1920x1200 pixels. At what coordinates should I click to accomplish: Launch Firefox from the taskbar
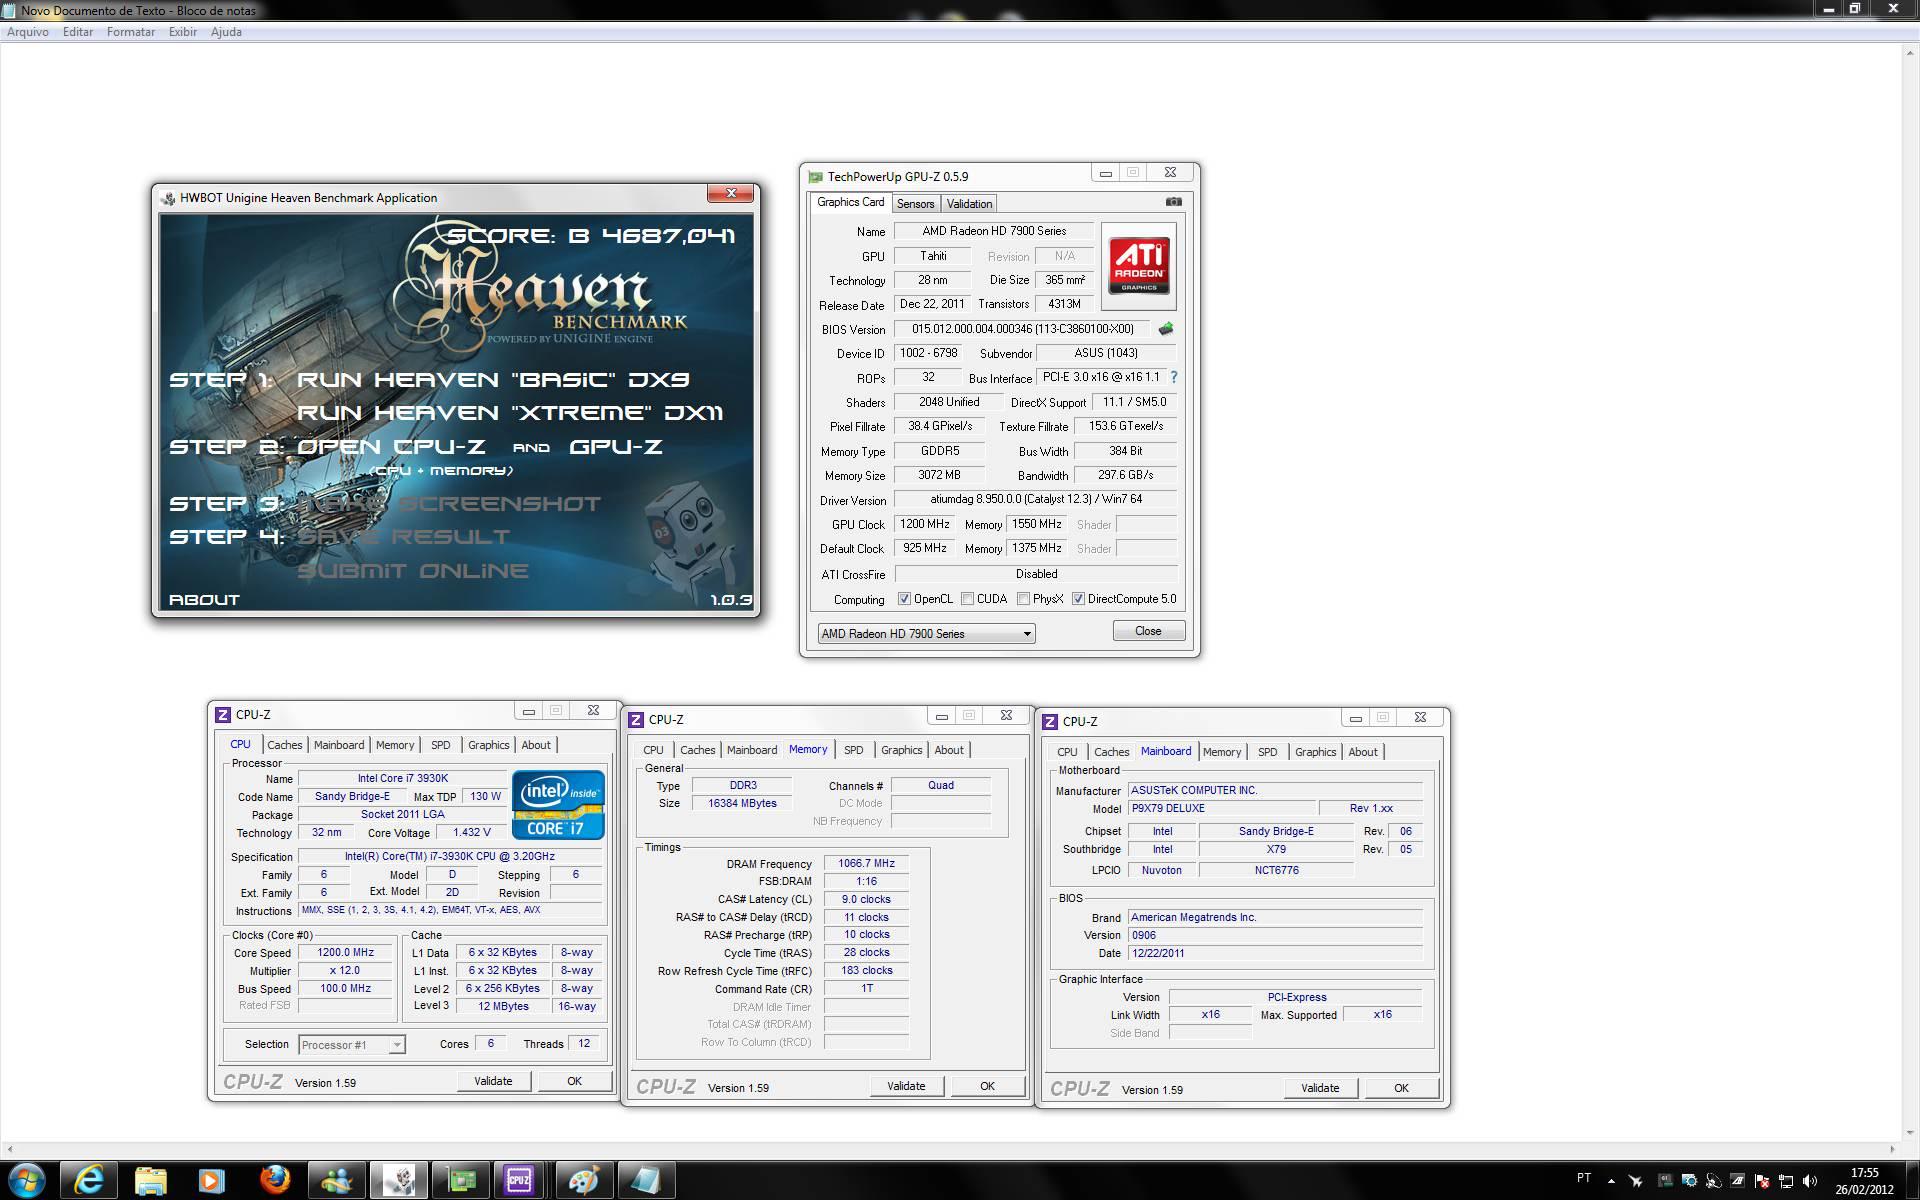click(x=274, y=1181)
